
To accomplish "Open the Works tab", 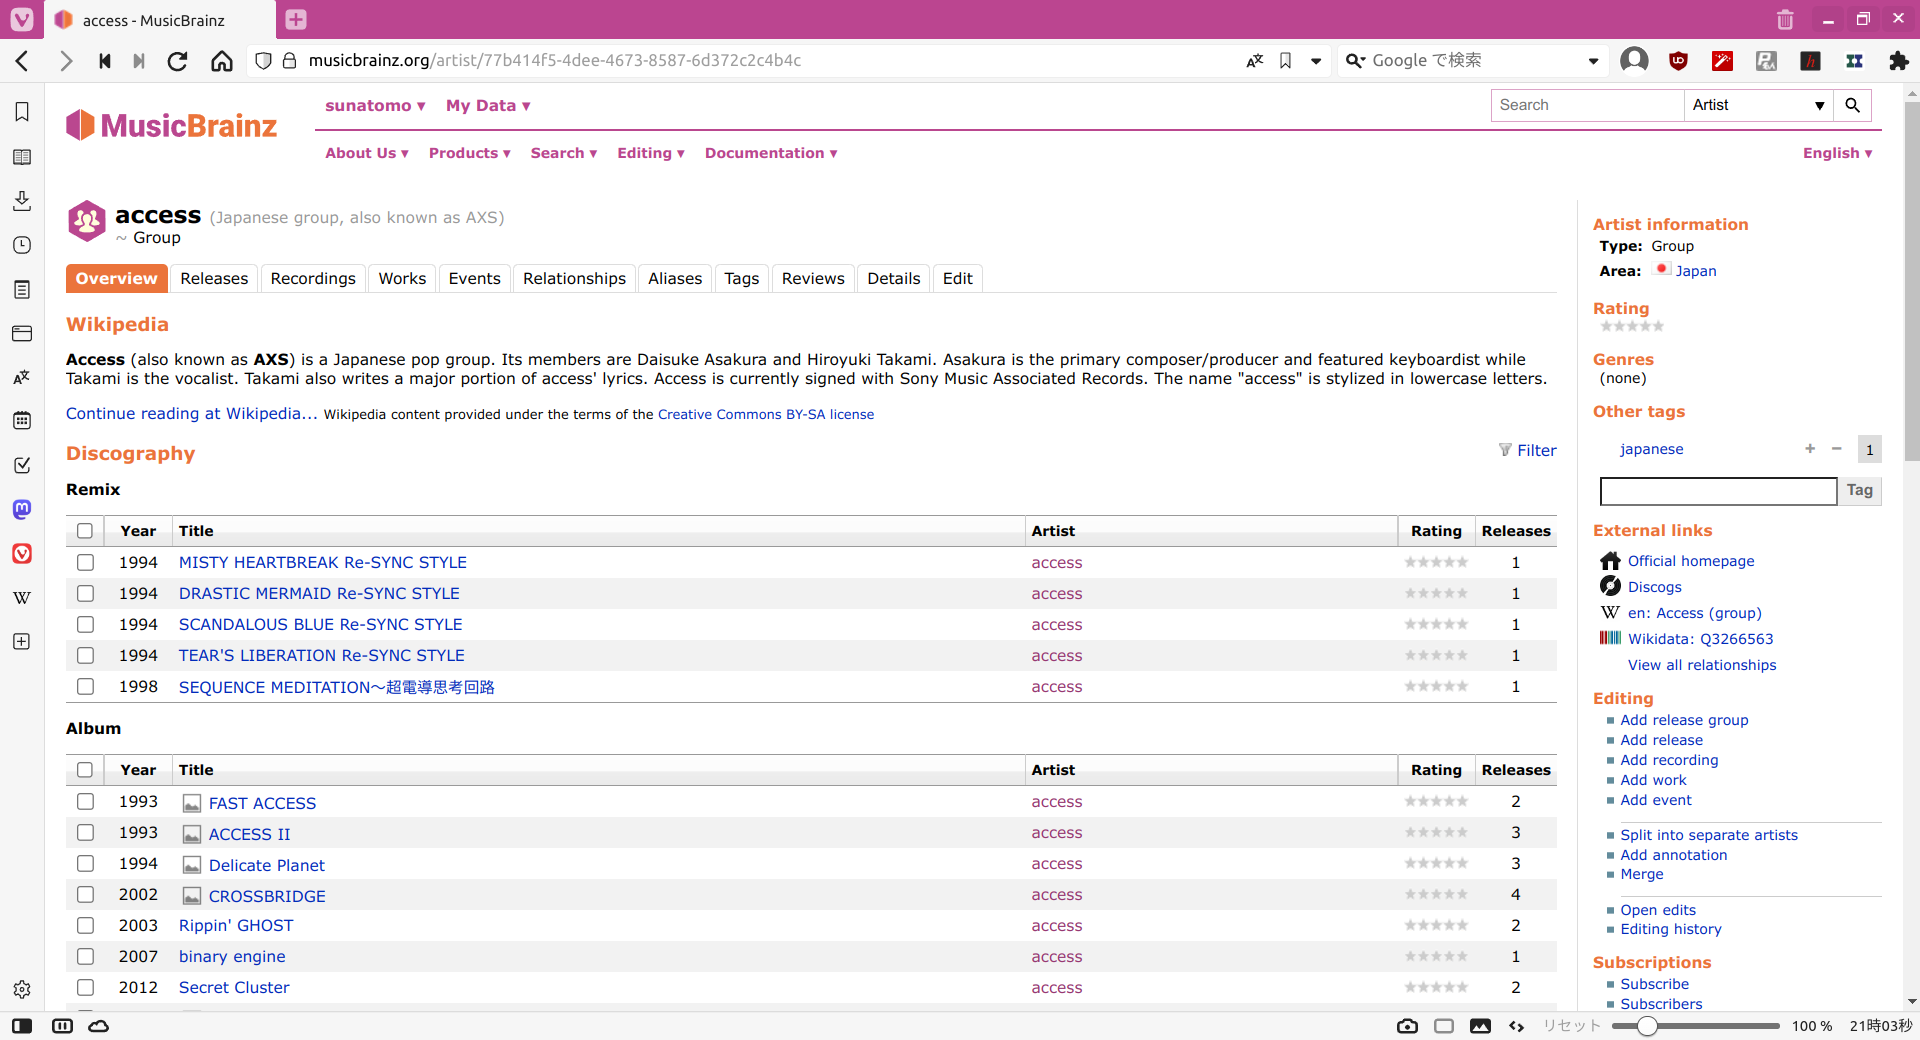I will [402, 279].
